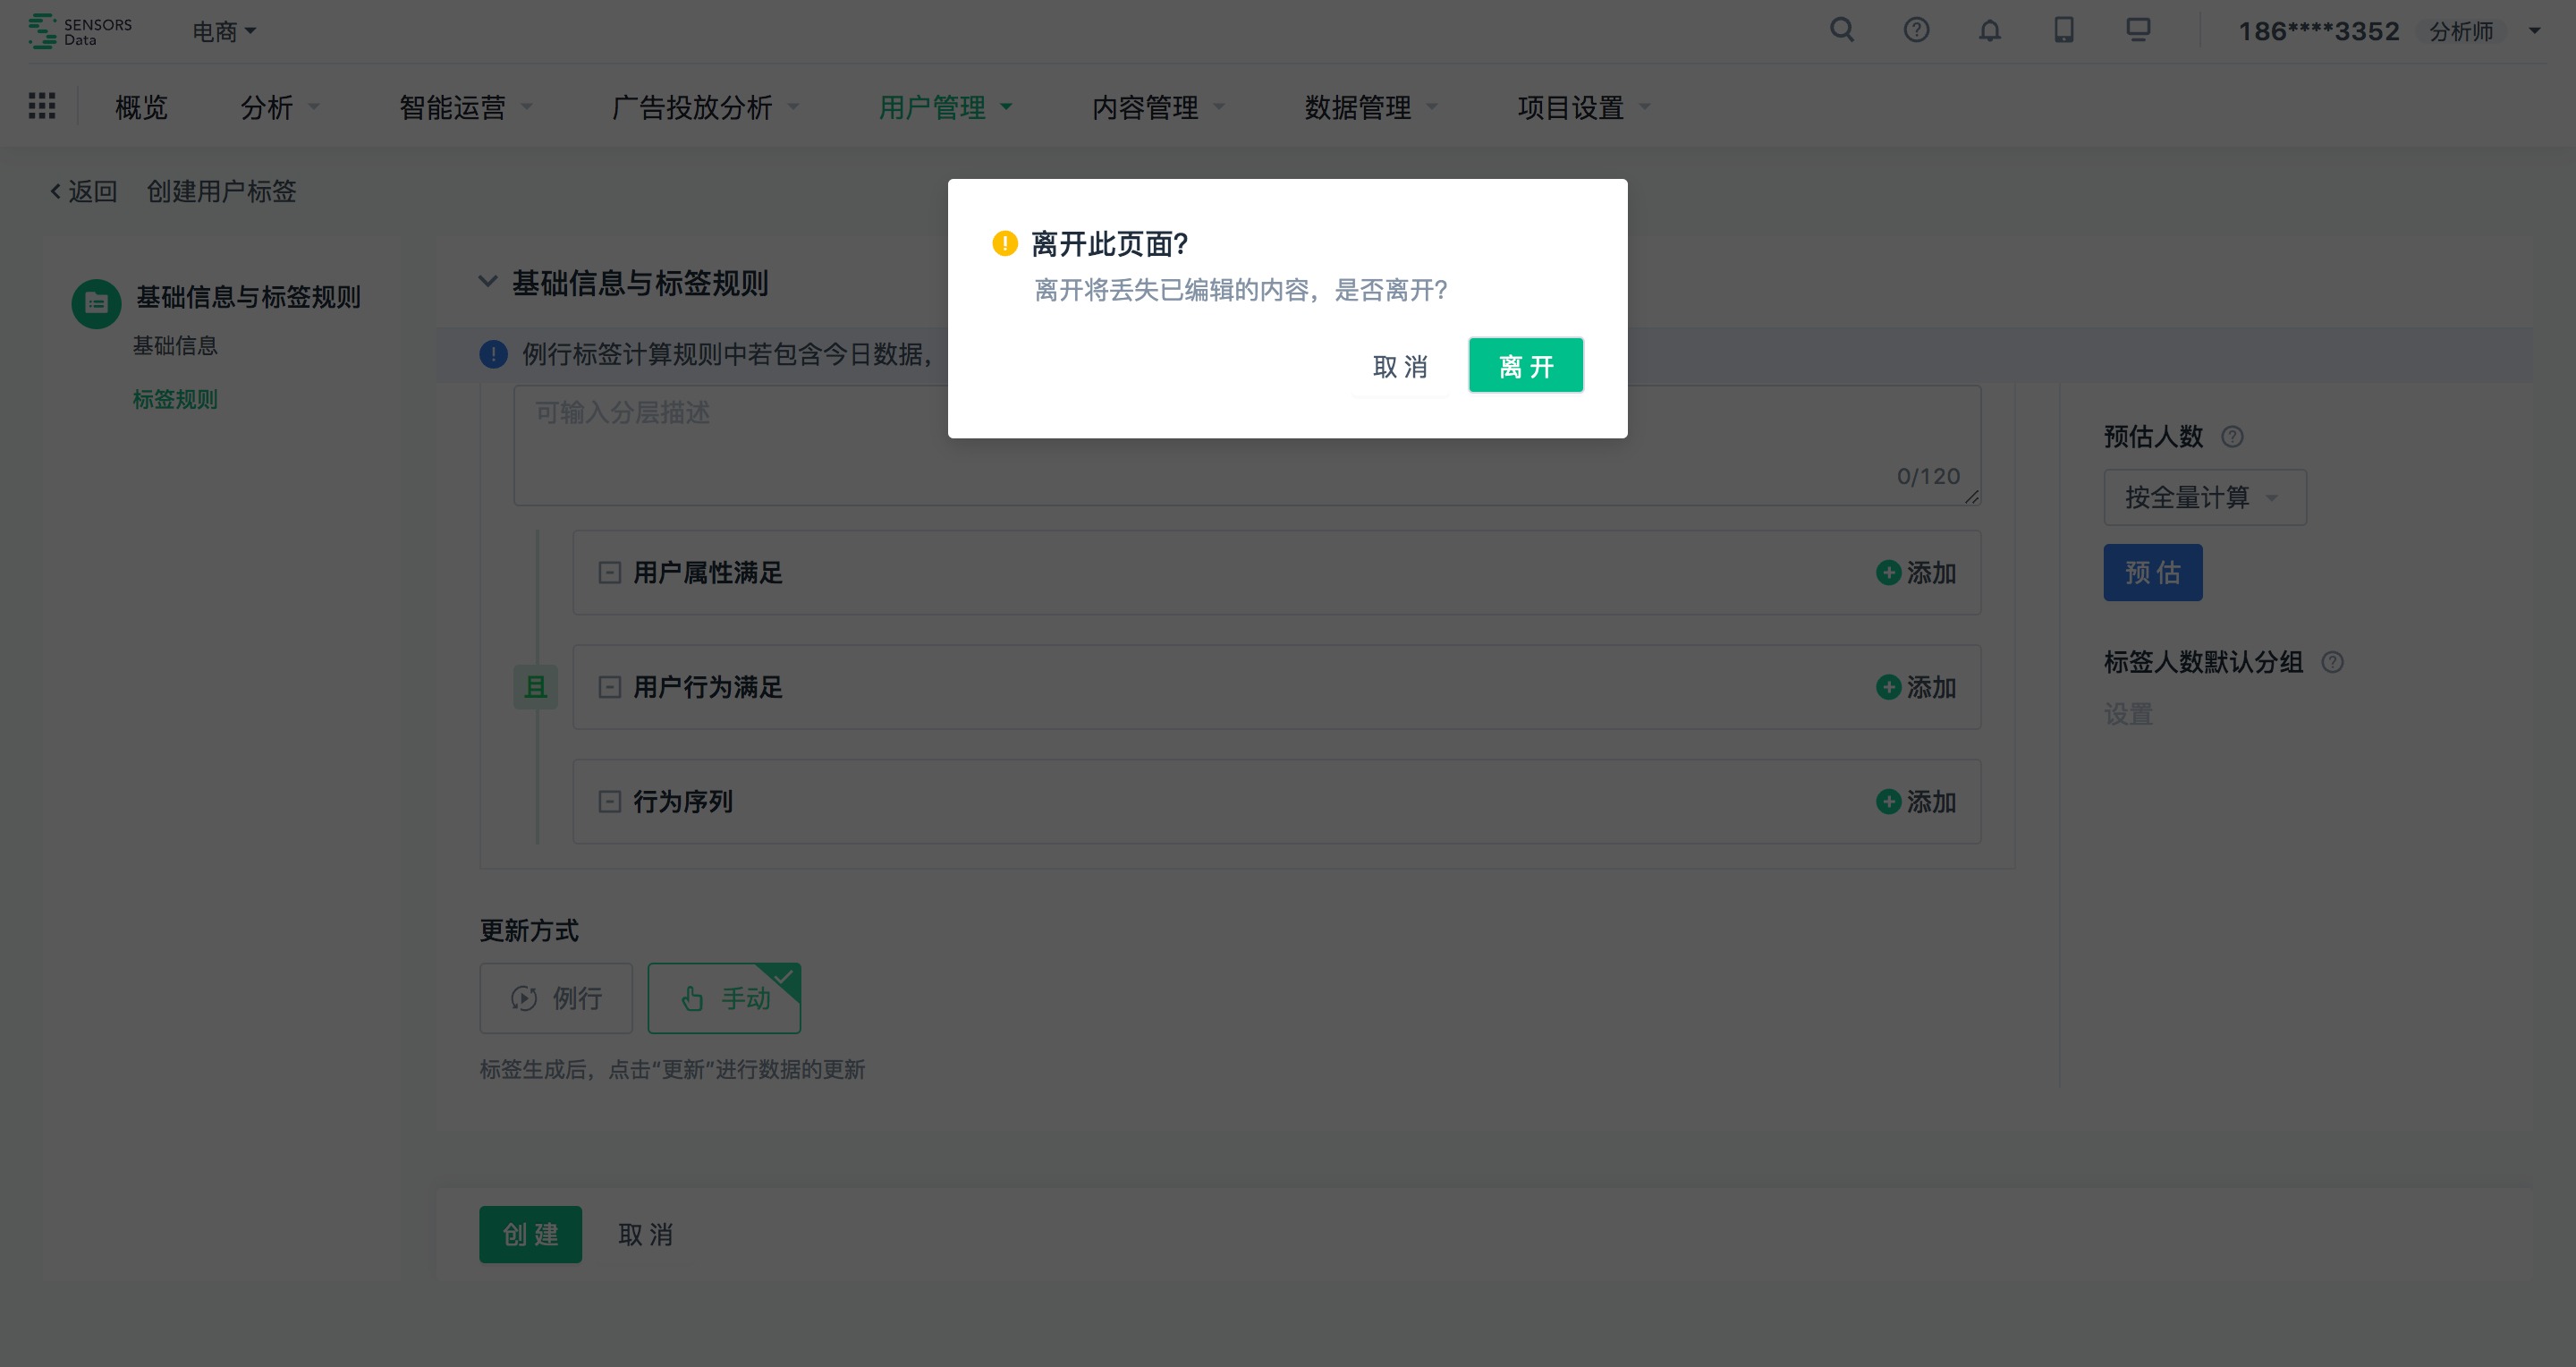Toggle the 且 logic operator
Image resolution: width=2576 pixels, height=1367 pixels.
(x=536, y=687)
